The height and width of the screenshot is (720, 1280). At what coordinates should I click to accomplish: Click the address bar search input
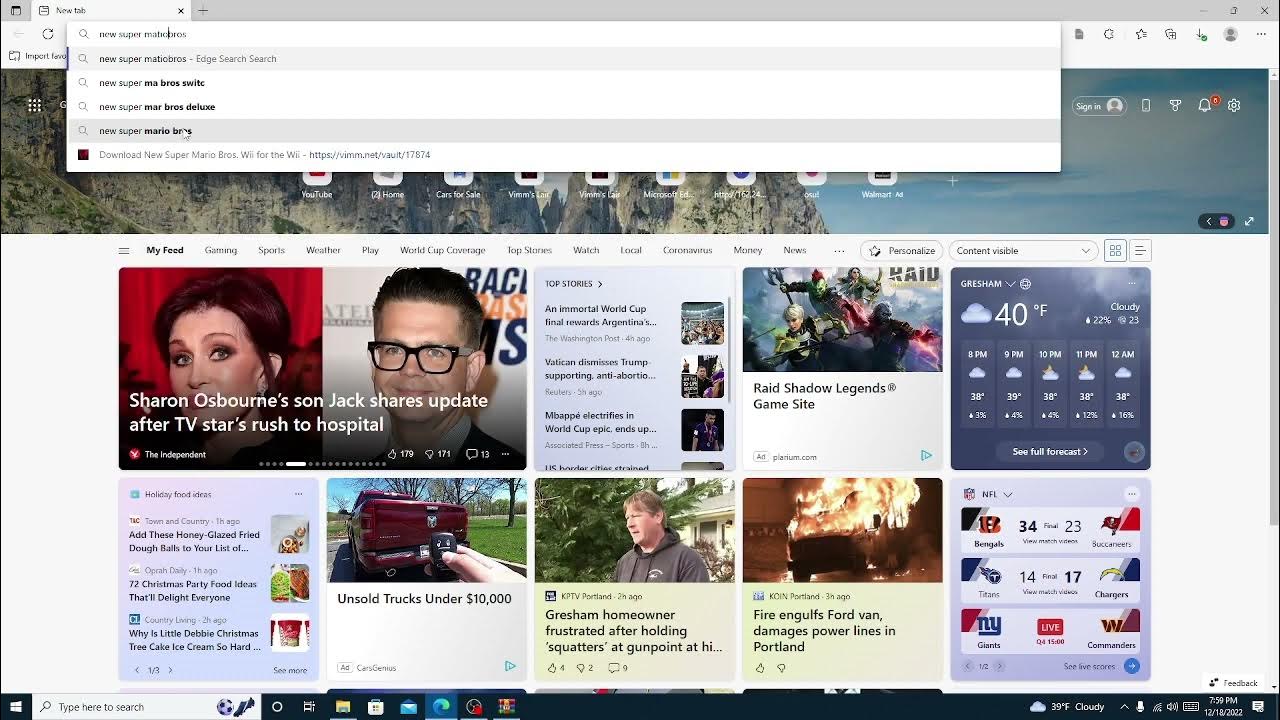coord(563,34)
